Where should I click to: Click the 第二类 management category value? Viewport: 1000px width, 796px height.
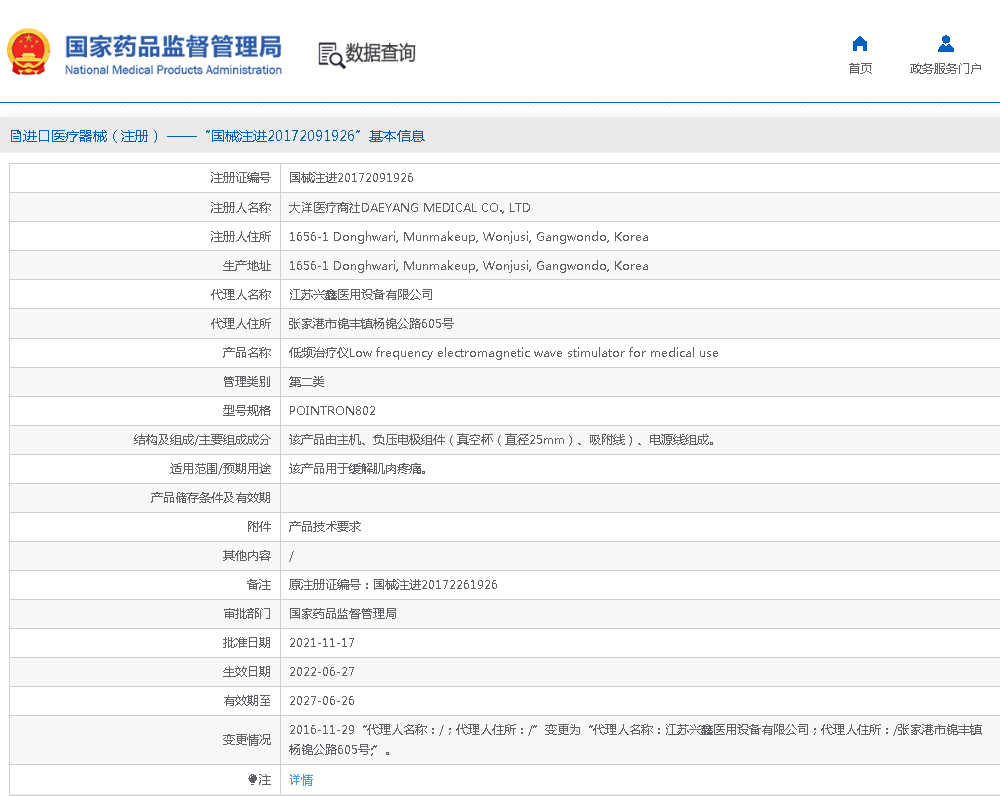pyautogui.click(x=307, y=381)
